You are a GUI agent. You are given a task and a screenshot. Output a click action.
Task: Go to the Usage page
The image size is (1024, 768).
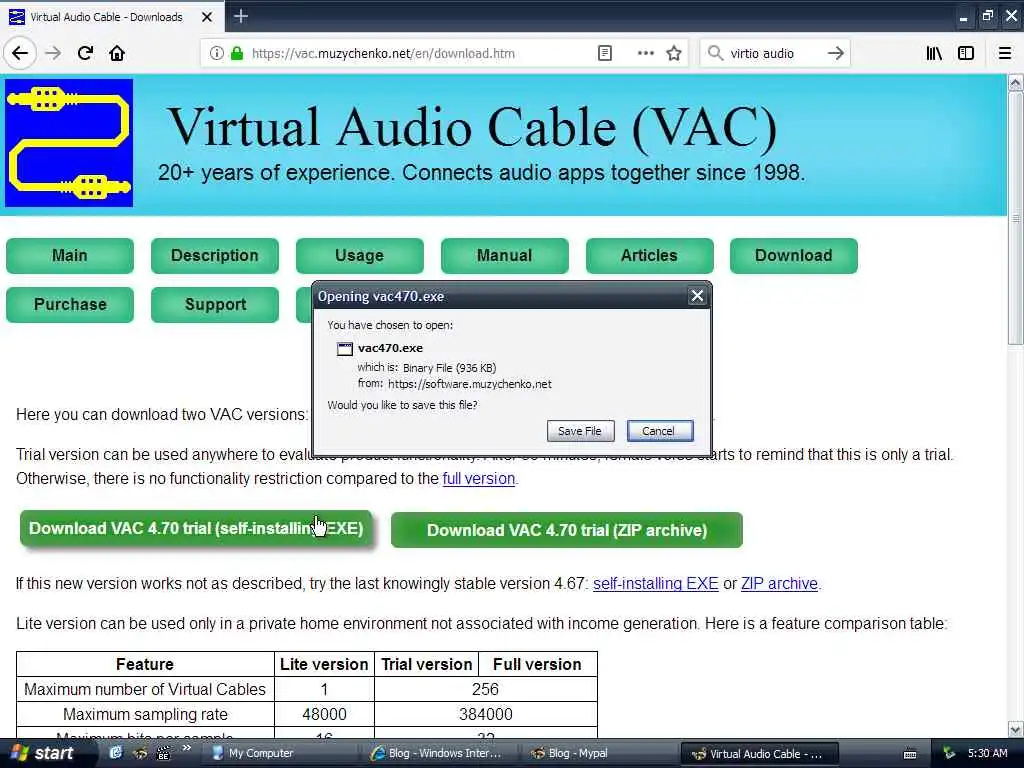pyautogui.click(x=360, y=255)
